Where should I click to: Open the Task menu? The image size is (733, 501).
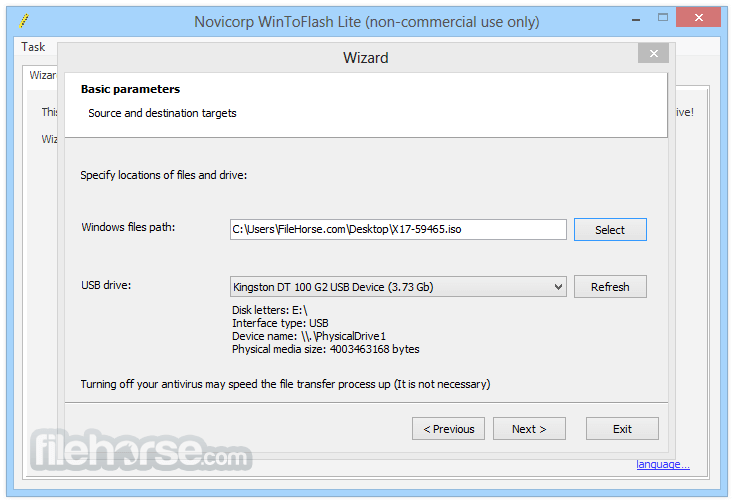33,47
